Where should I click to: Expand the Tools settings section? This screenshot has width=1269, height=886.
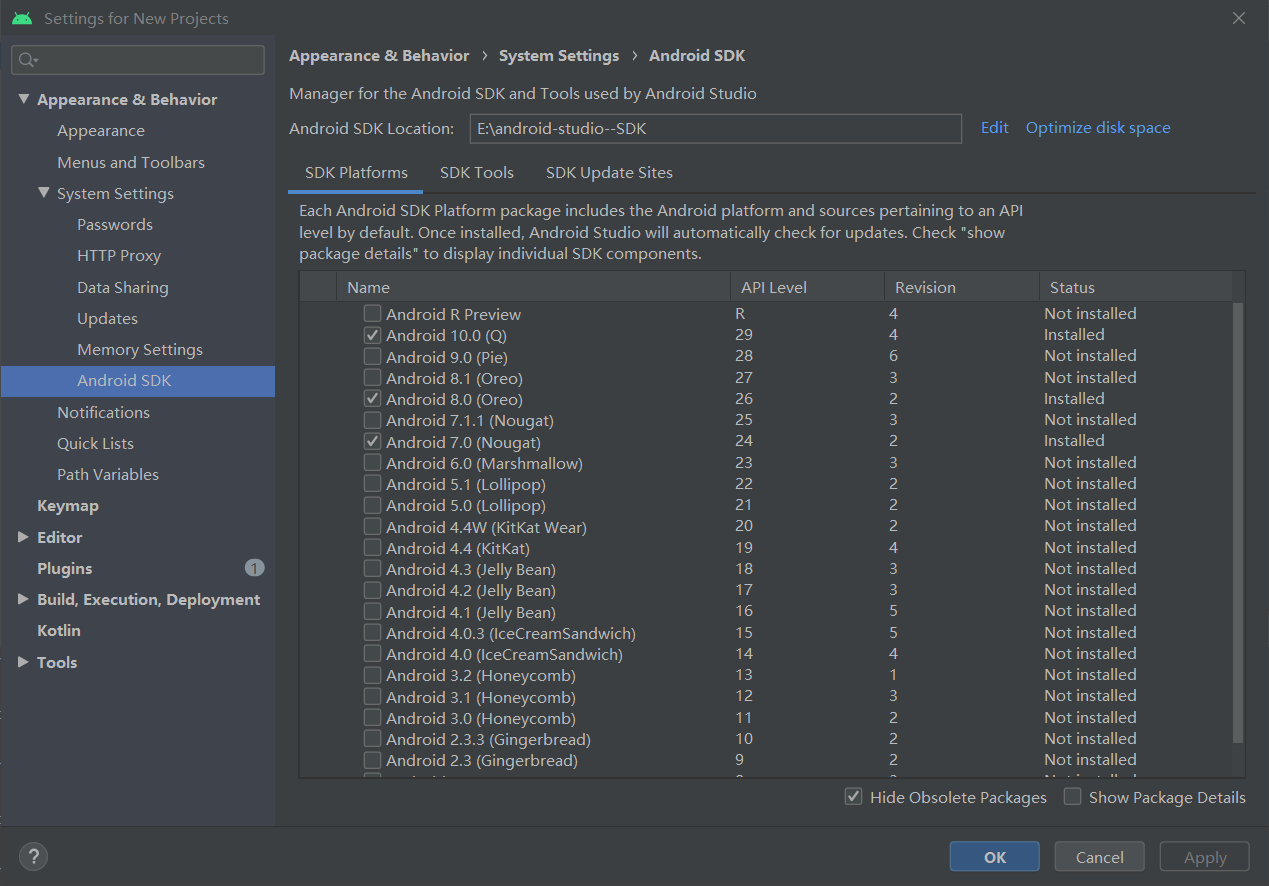23,662
